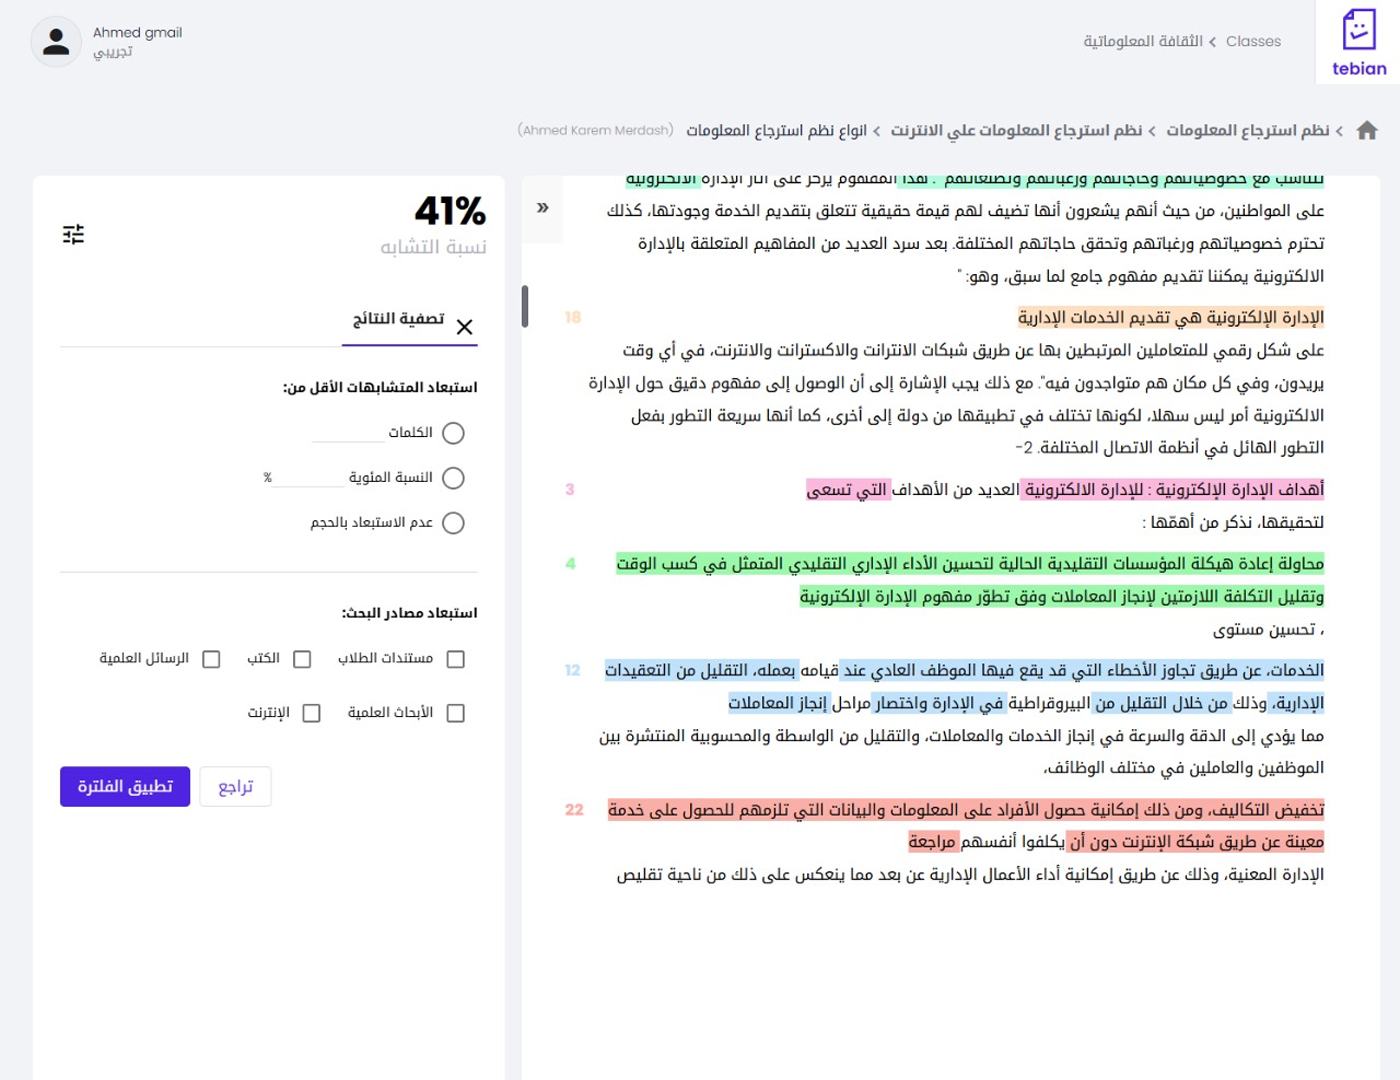This screenshot has height=1080, width=1400.
Task: Check the مستندات الطلاب checkbox
Action: coord(456,659)
